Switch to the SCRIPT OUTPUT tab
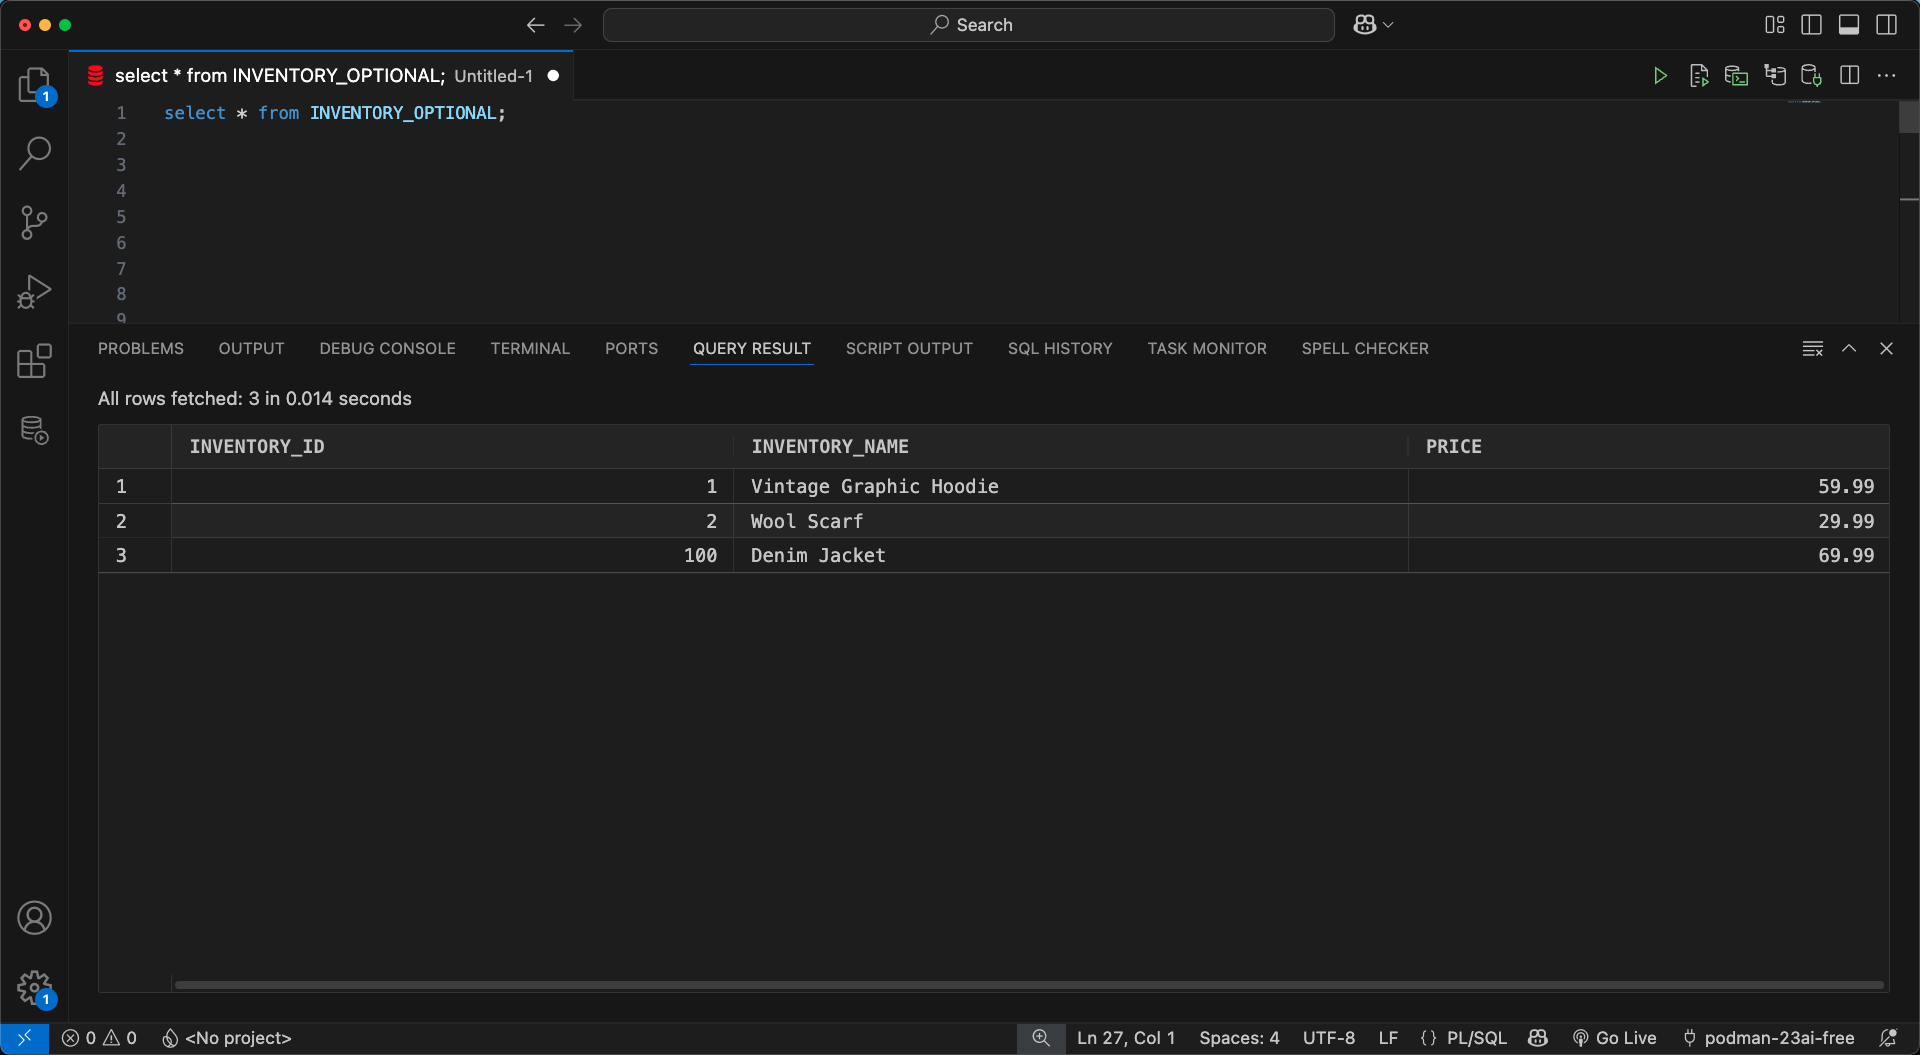This screenshot has width=1920, height=1055. tap(909, 349)
